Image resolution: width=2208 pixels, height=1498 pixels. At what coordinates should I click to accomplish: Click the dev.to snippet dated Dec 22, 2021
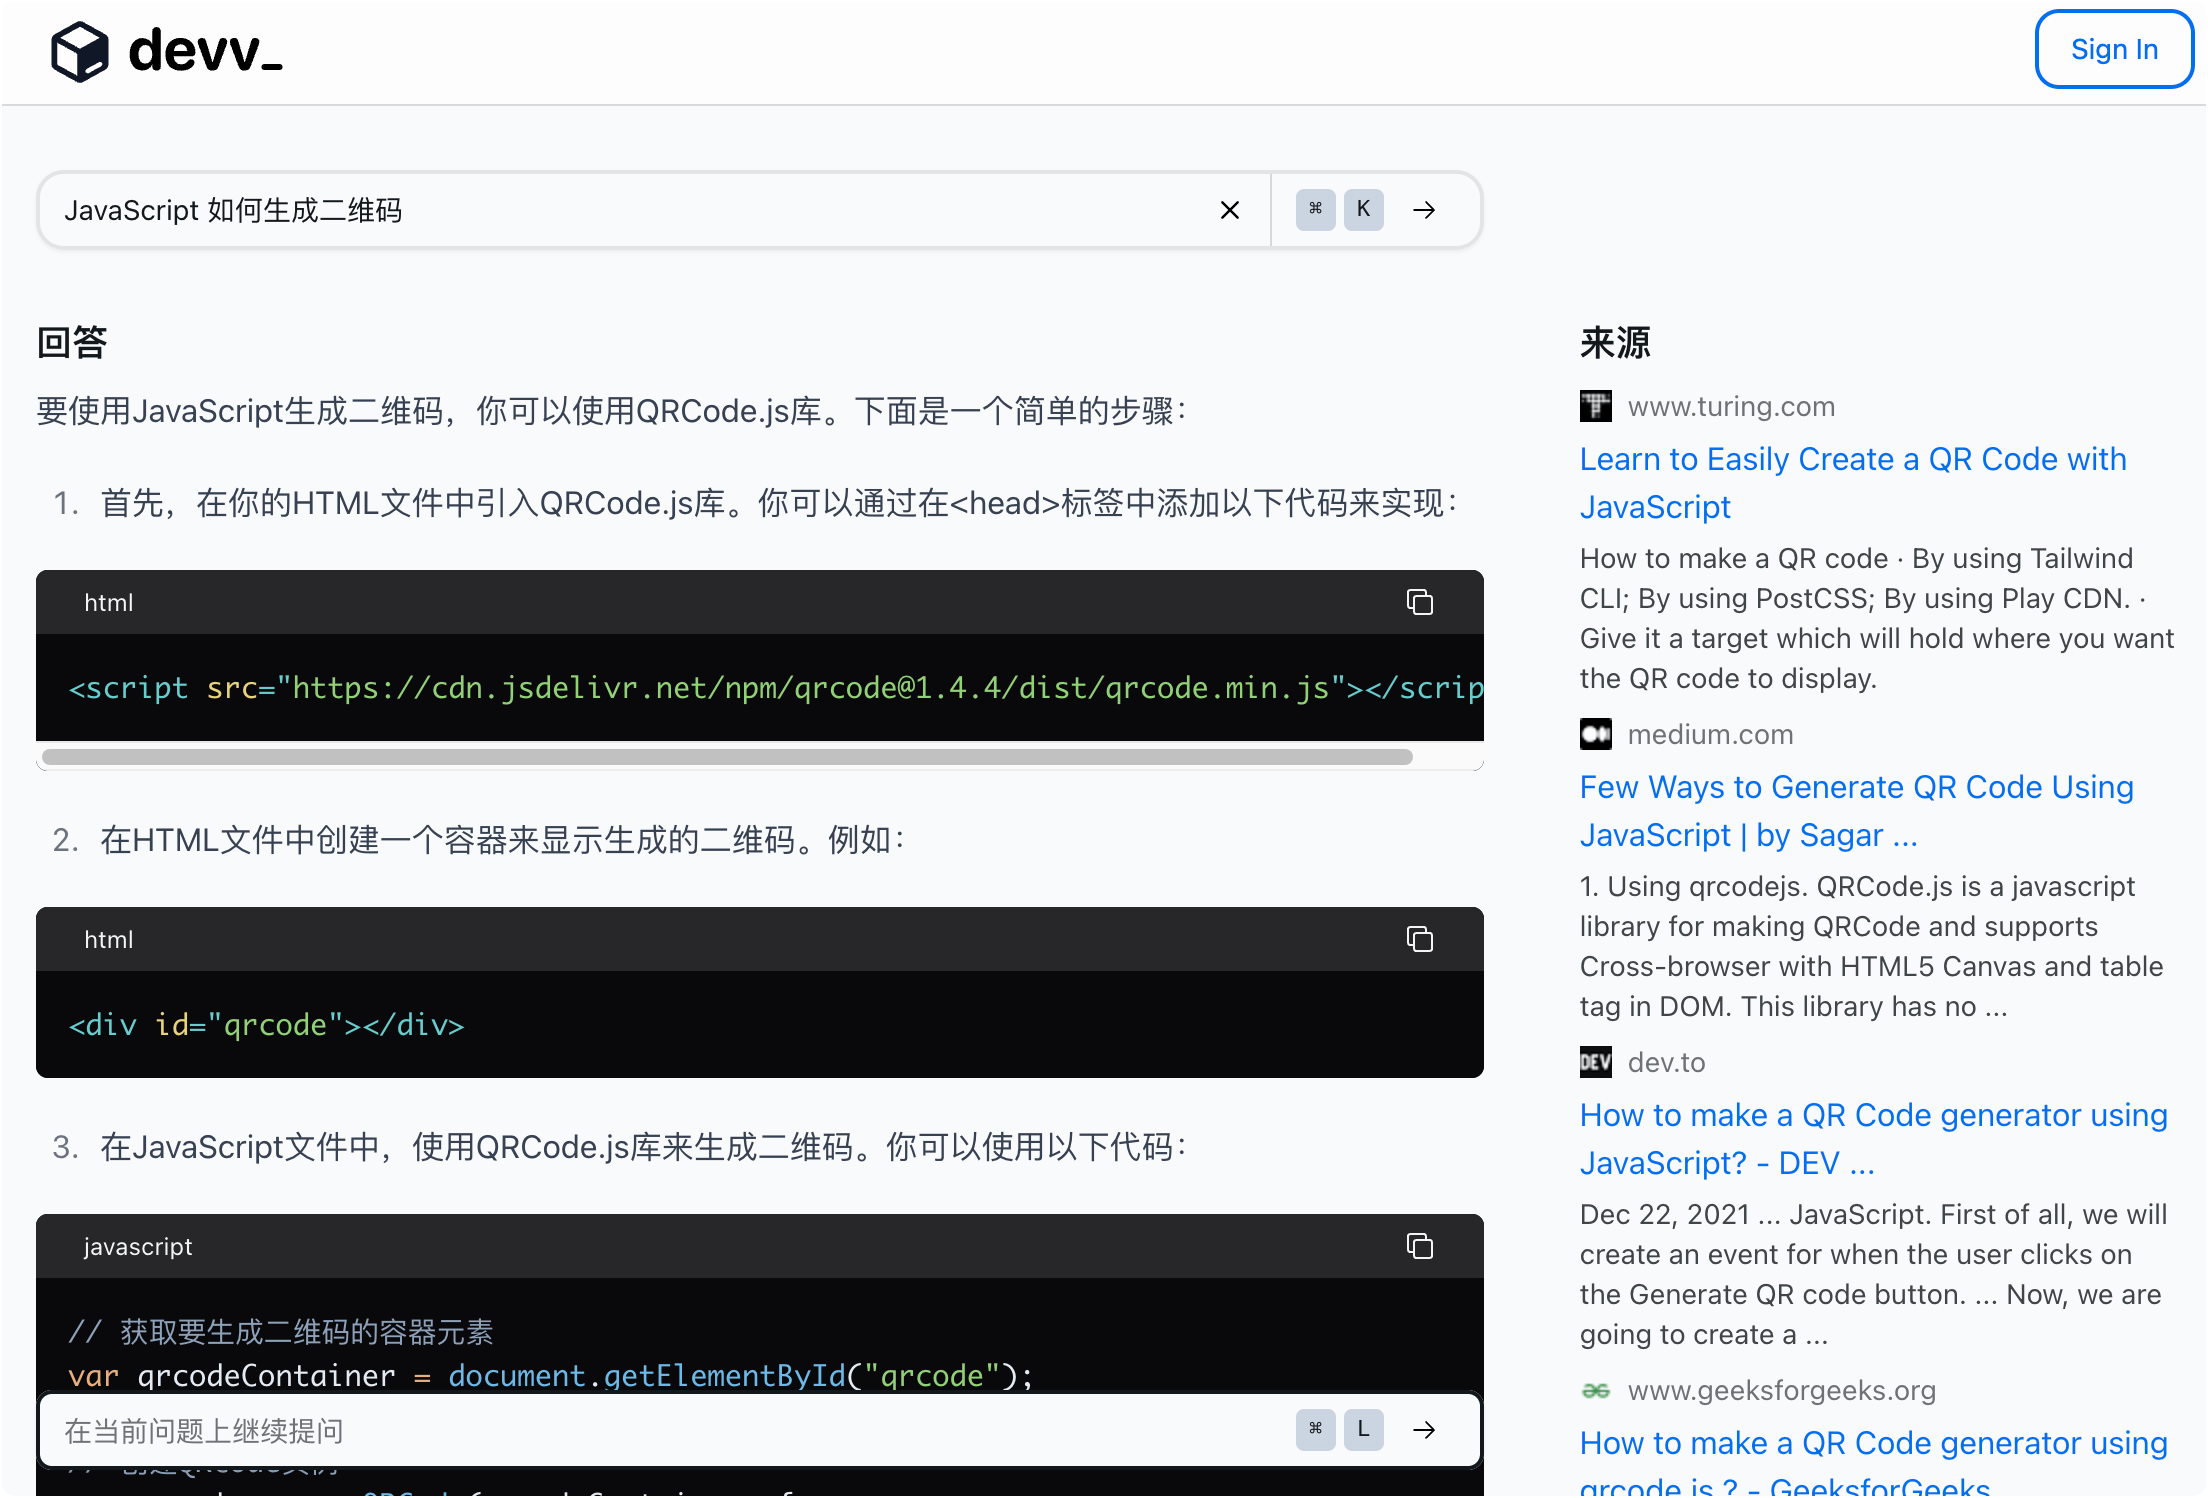[1873, 1274]
